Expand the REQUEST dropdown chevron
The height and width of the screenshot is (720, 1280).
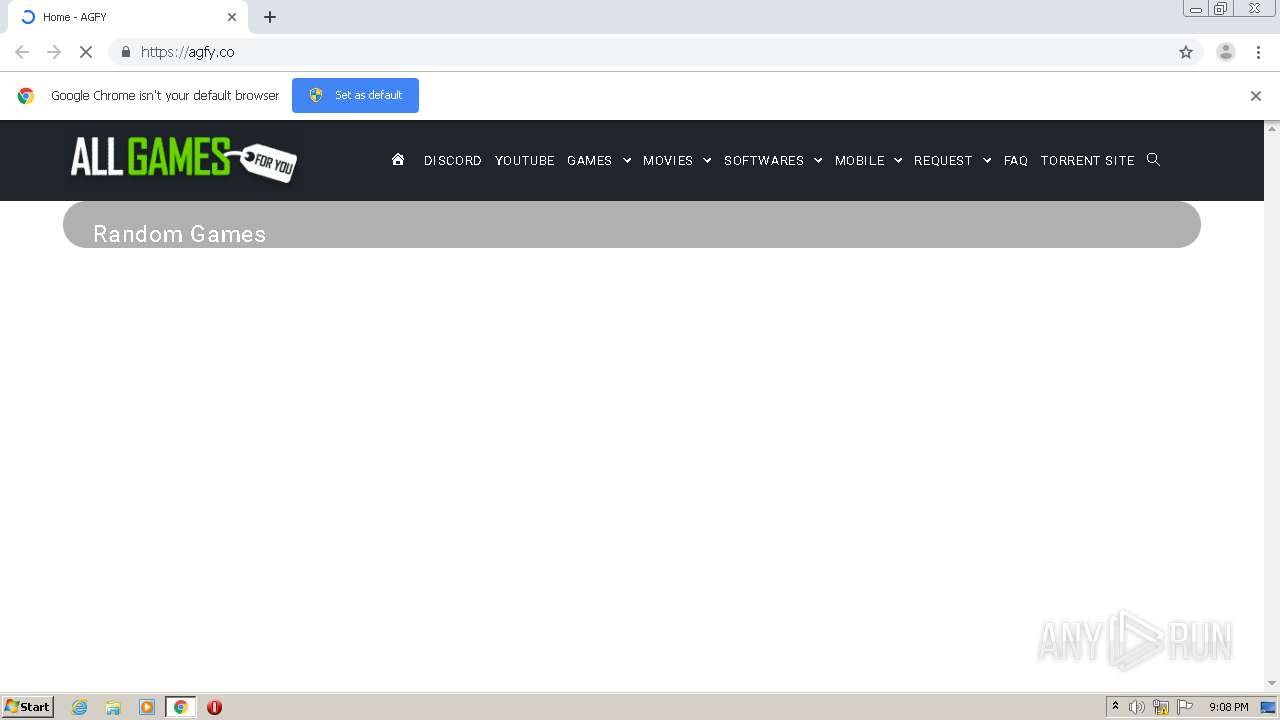tap(987, 160)
